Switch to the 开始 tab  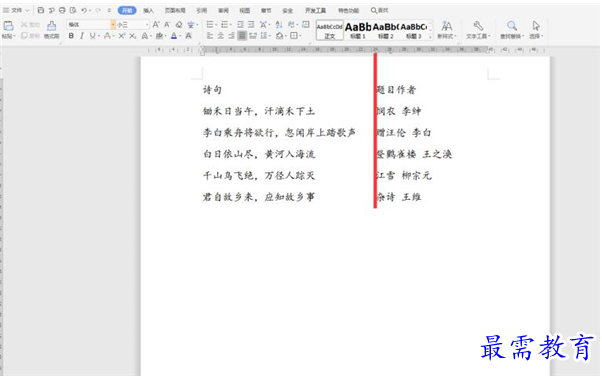click(127, 10)
